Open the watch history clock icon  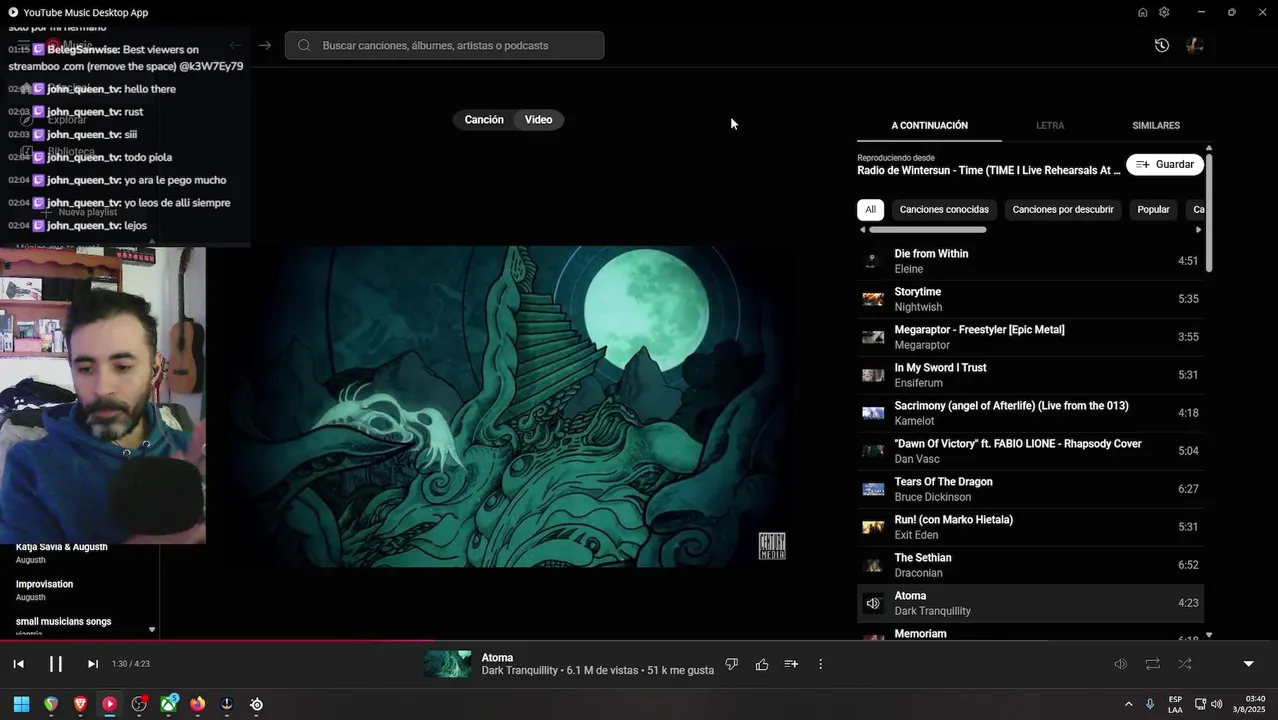click(x=1161, y=45)
